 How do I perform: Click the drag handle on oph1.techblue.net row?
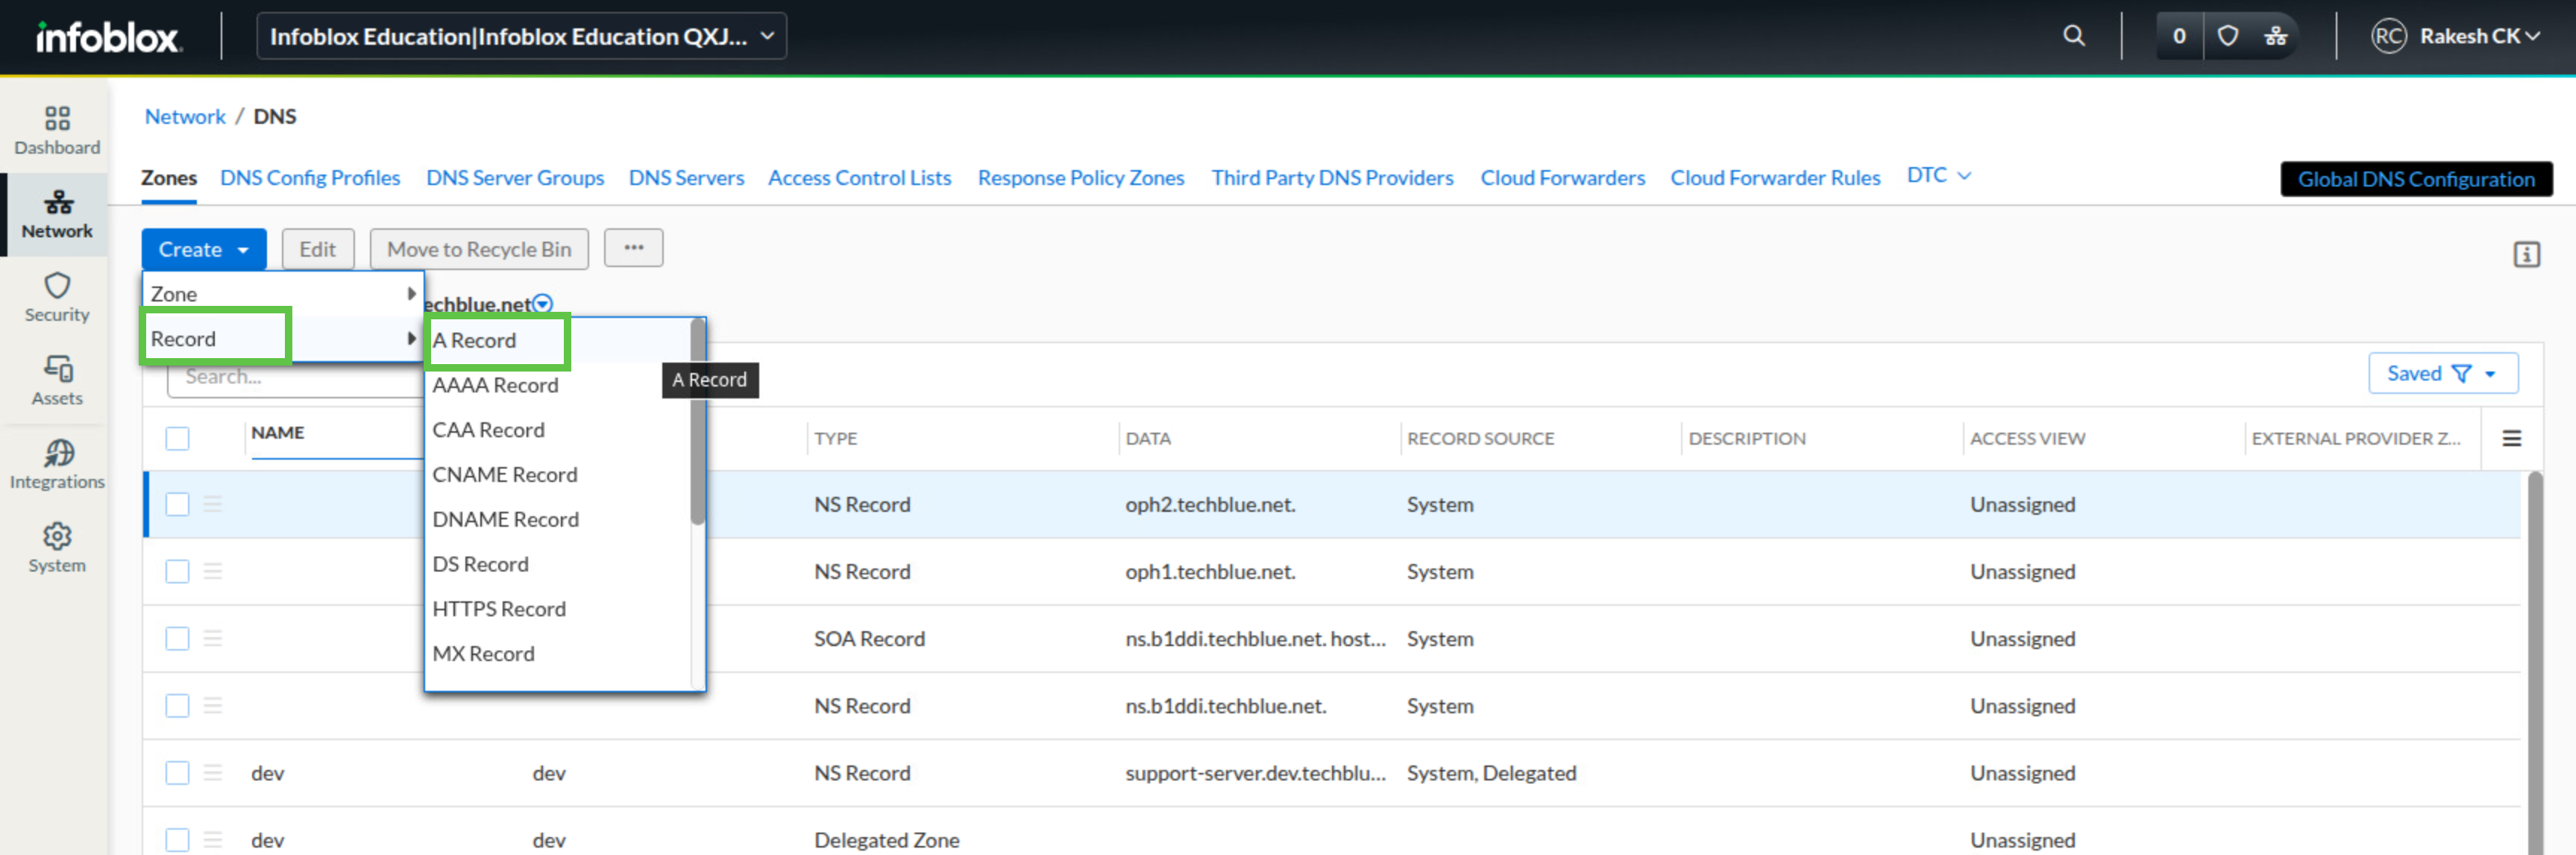tap(212, 571)
